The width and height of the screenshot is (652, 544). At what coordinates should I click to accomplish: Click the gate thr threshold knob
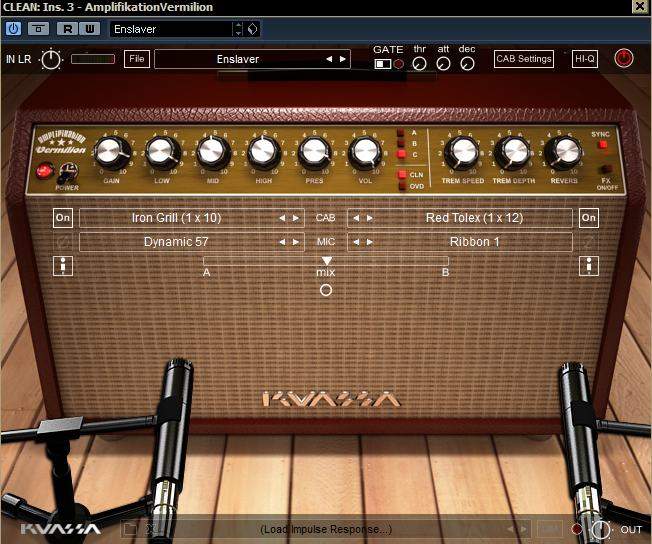click(x=419, y=64)
